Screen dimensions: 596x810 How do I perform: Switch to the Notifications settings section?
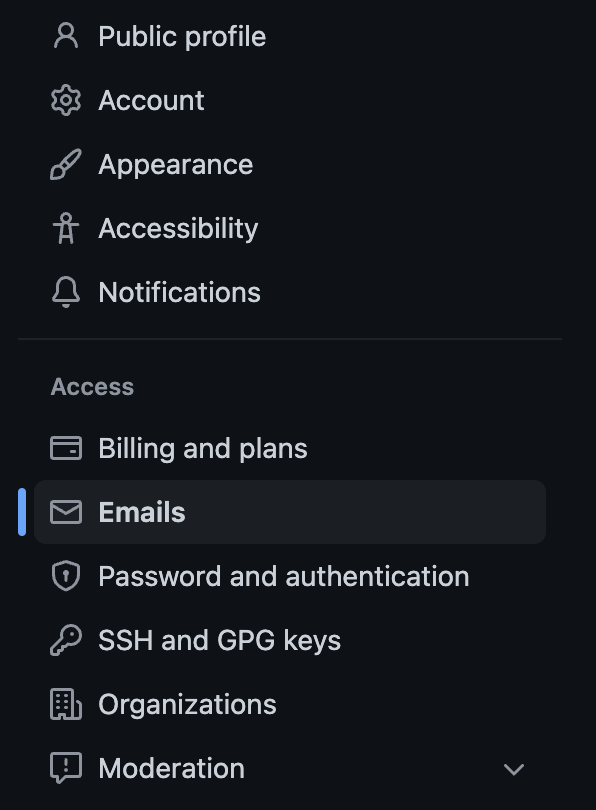[x=178, y=292]
